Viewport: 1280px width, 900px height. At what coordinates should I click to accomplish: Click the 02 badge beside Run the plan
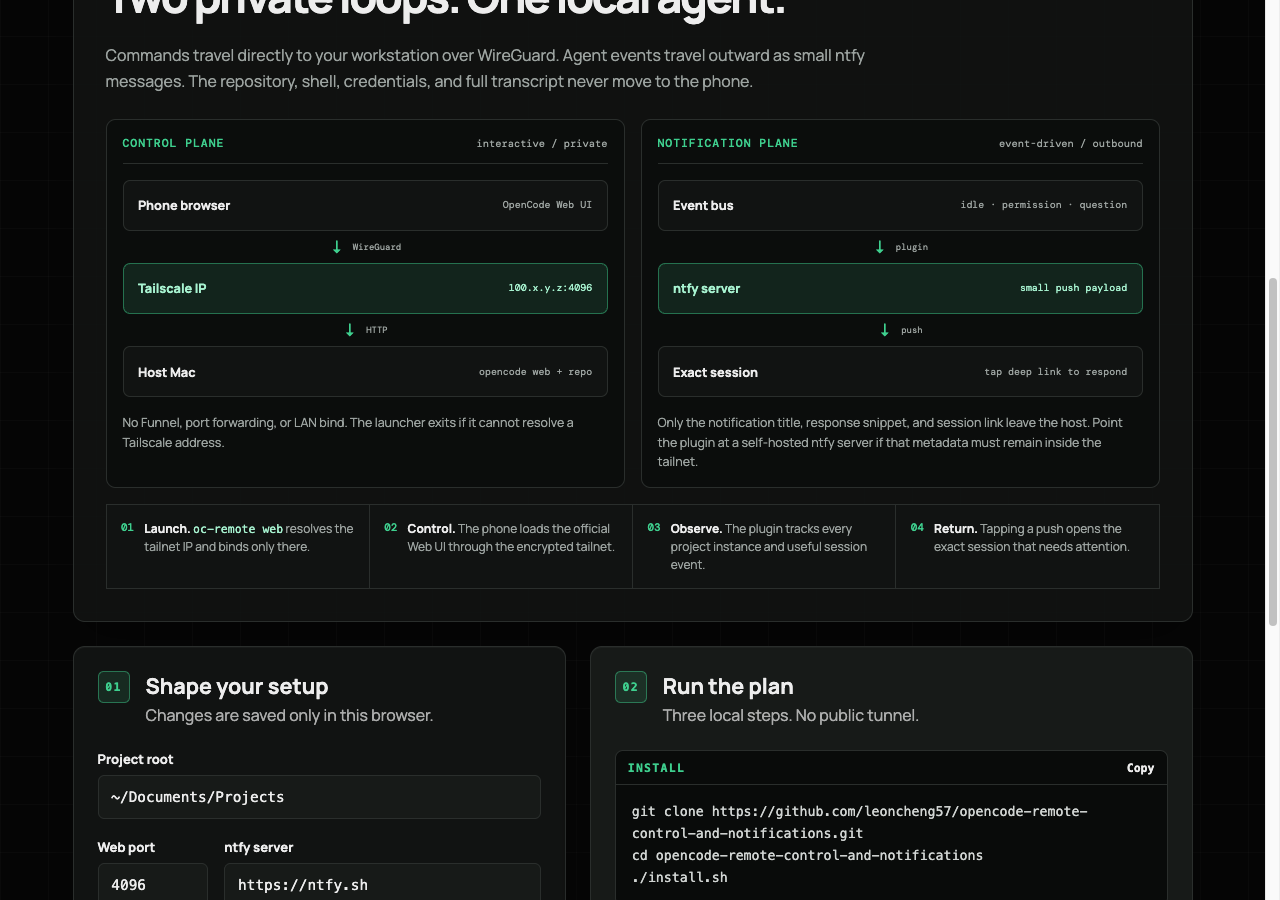(x=631, y=687)
